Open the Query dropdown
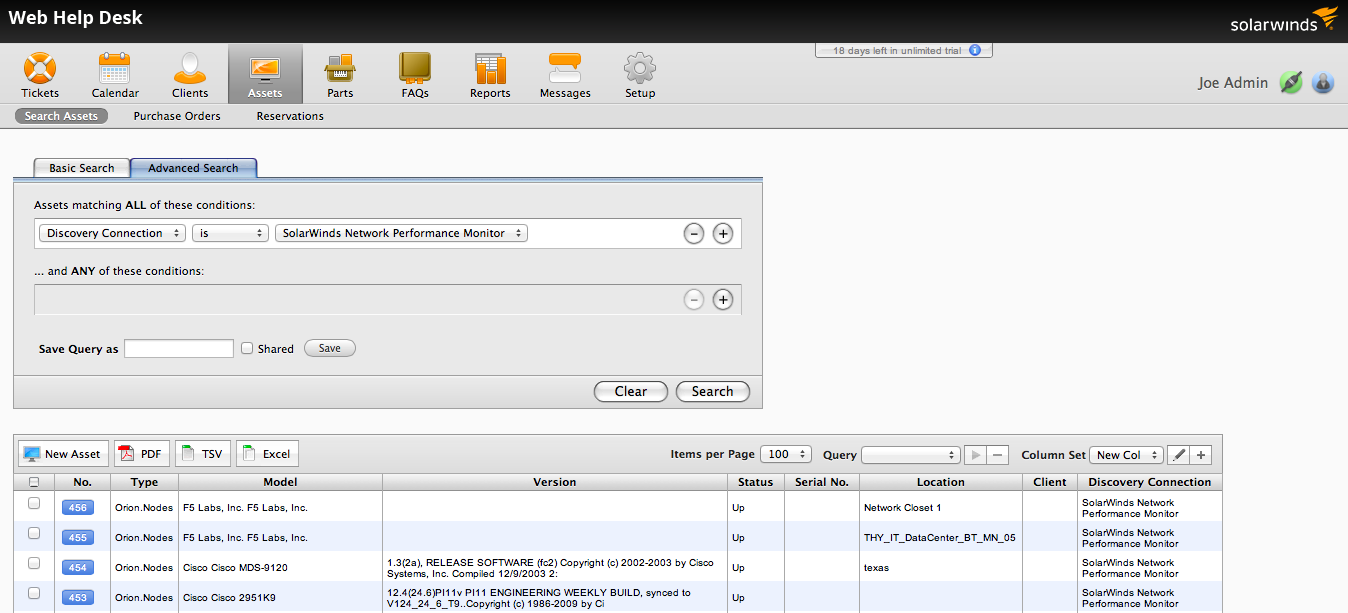 (x=911, y=454)
